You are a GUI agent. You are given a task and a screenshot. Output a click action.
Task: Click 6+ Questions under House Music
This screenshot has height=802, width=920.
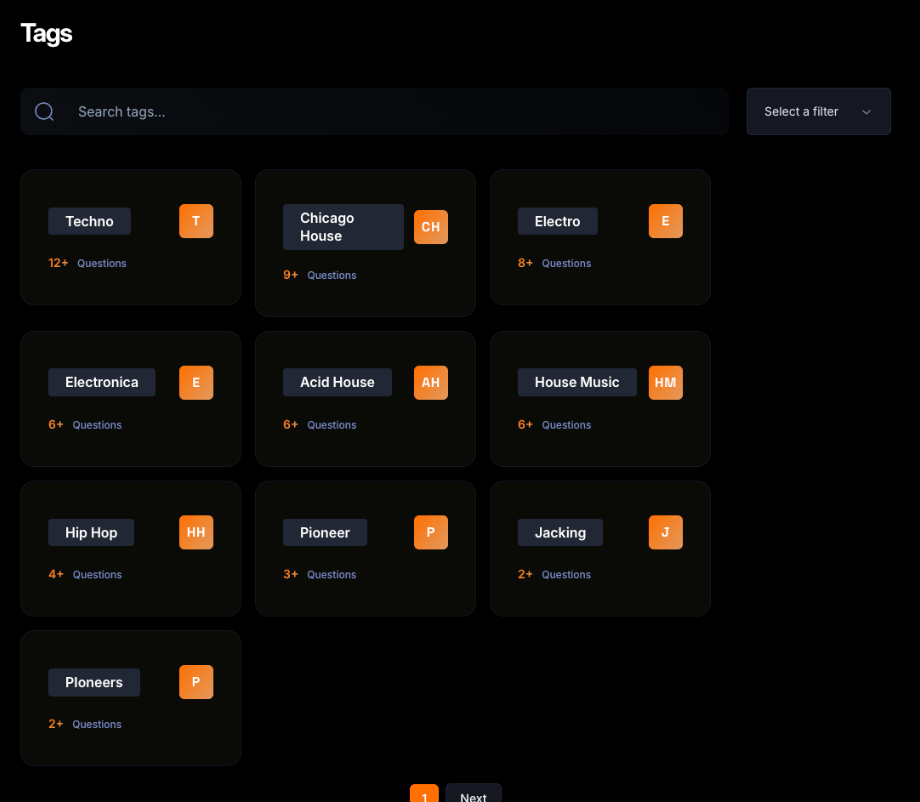point(554,425)
